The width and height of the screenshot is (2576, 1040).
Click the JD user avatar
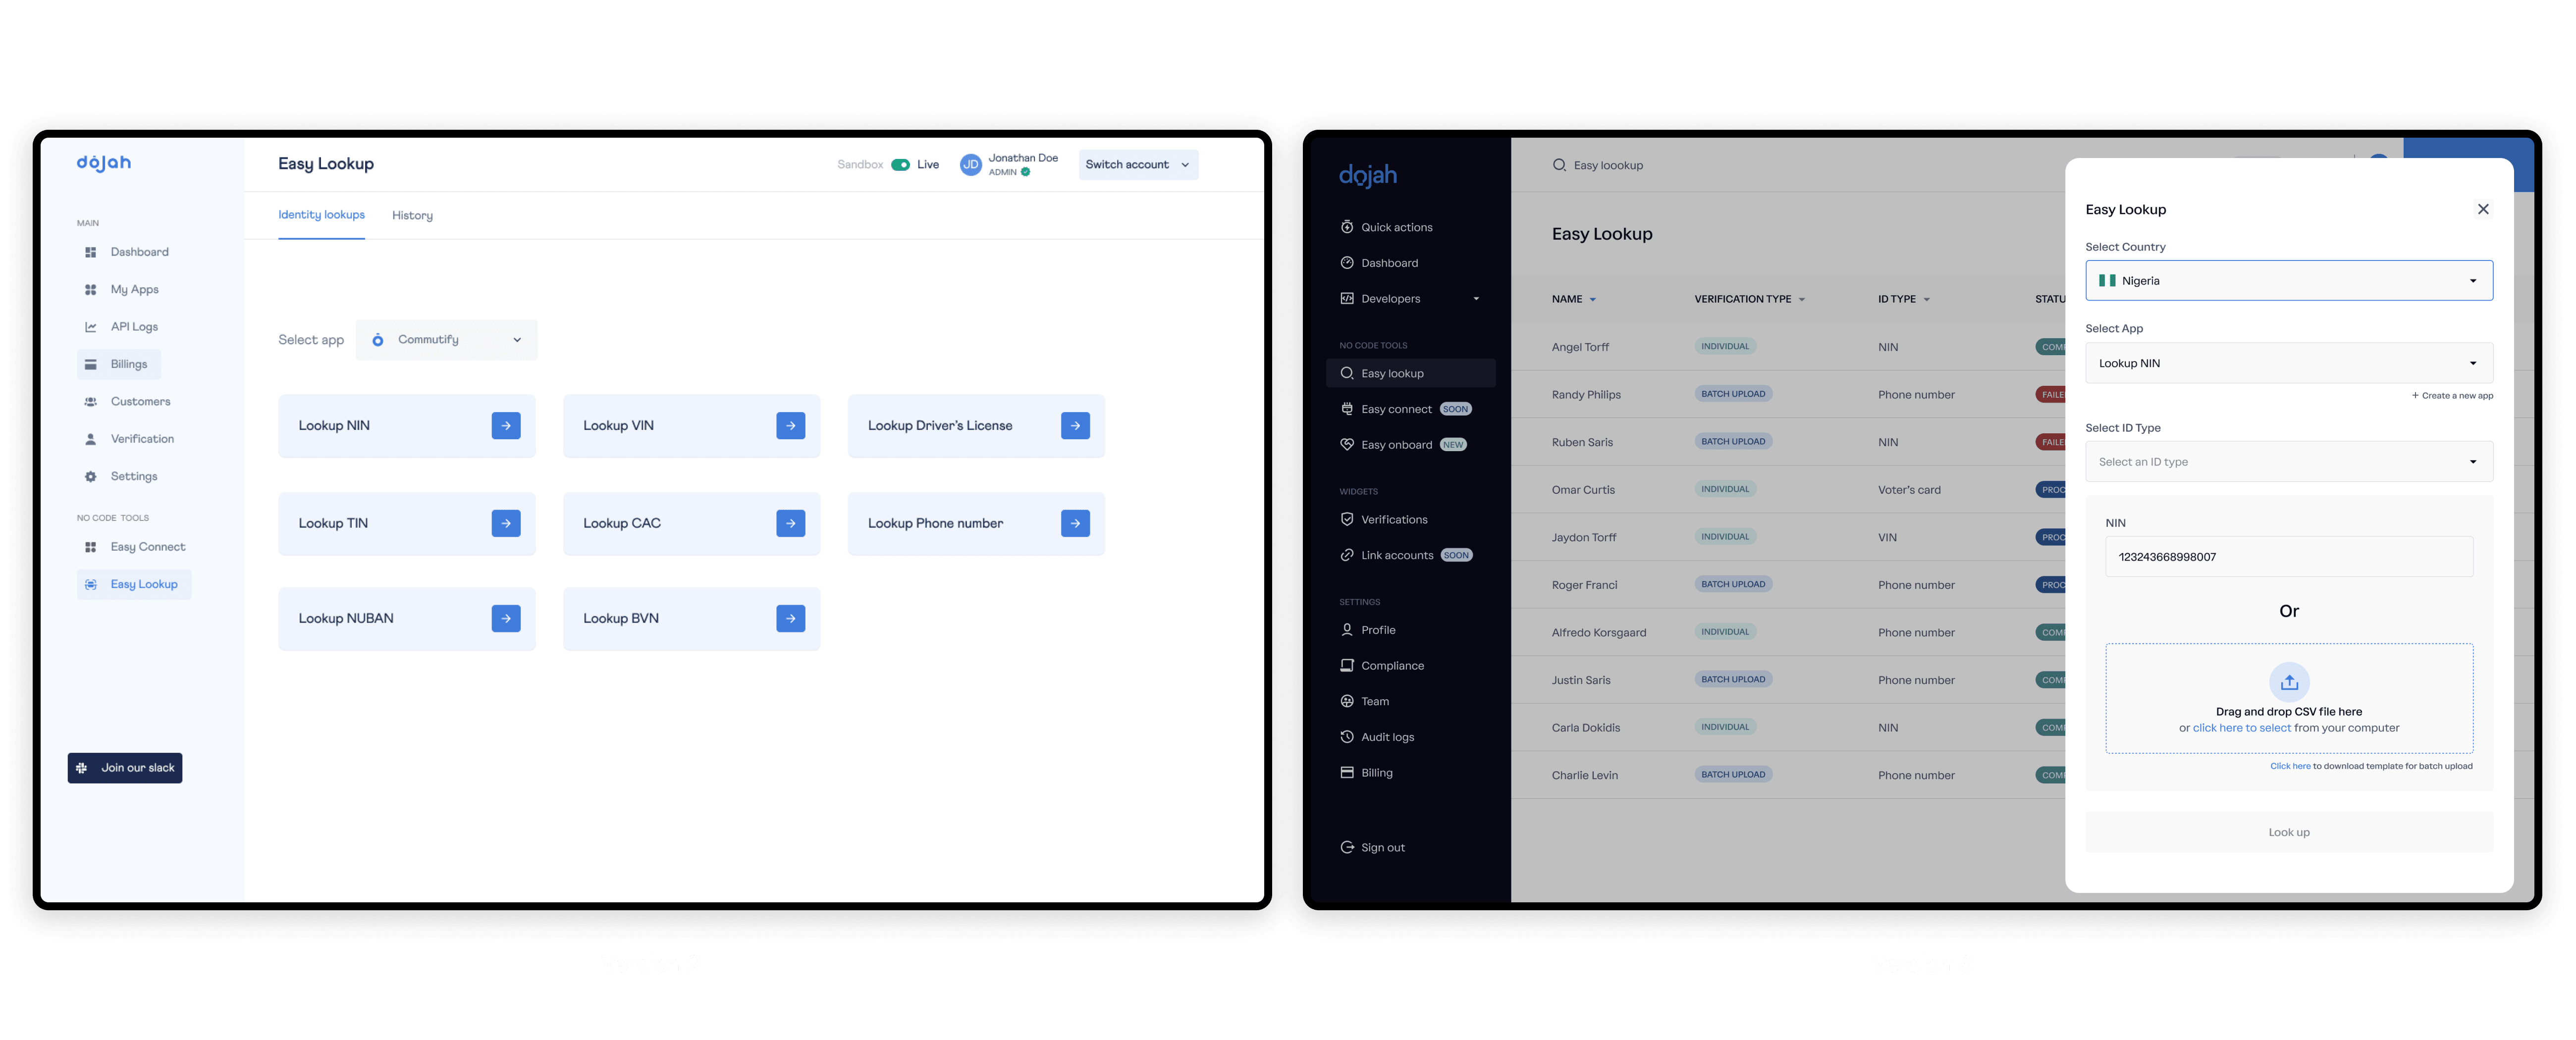pos(970,165)
